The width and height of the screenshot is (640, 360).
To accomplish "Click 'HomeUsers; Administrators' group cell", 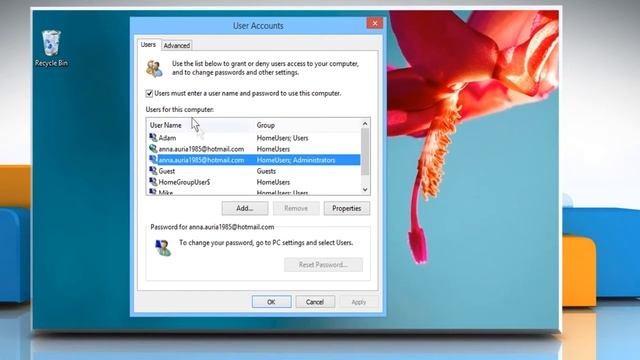I will click(x=296, y=160).
